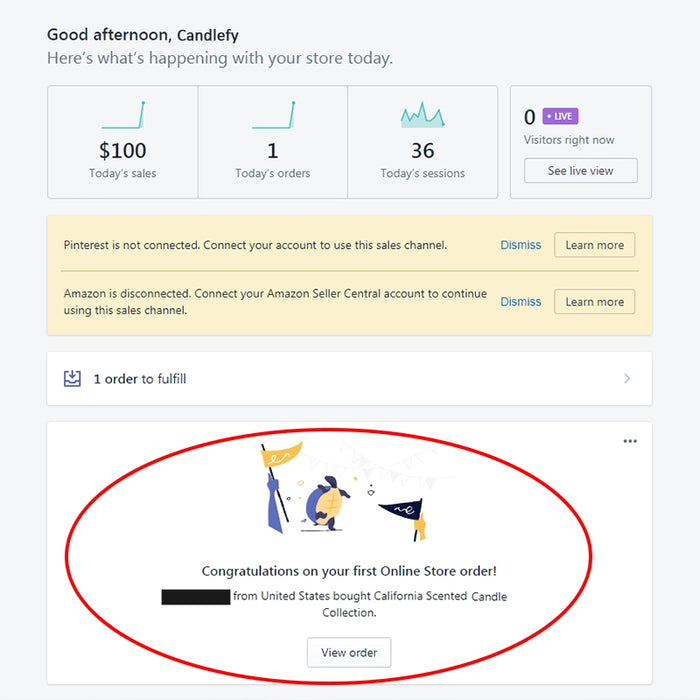Click the Today's orders sparkline chart icon

[273, 115]
